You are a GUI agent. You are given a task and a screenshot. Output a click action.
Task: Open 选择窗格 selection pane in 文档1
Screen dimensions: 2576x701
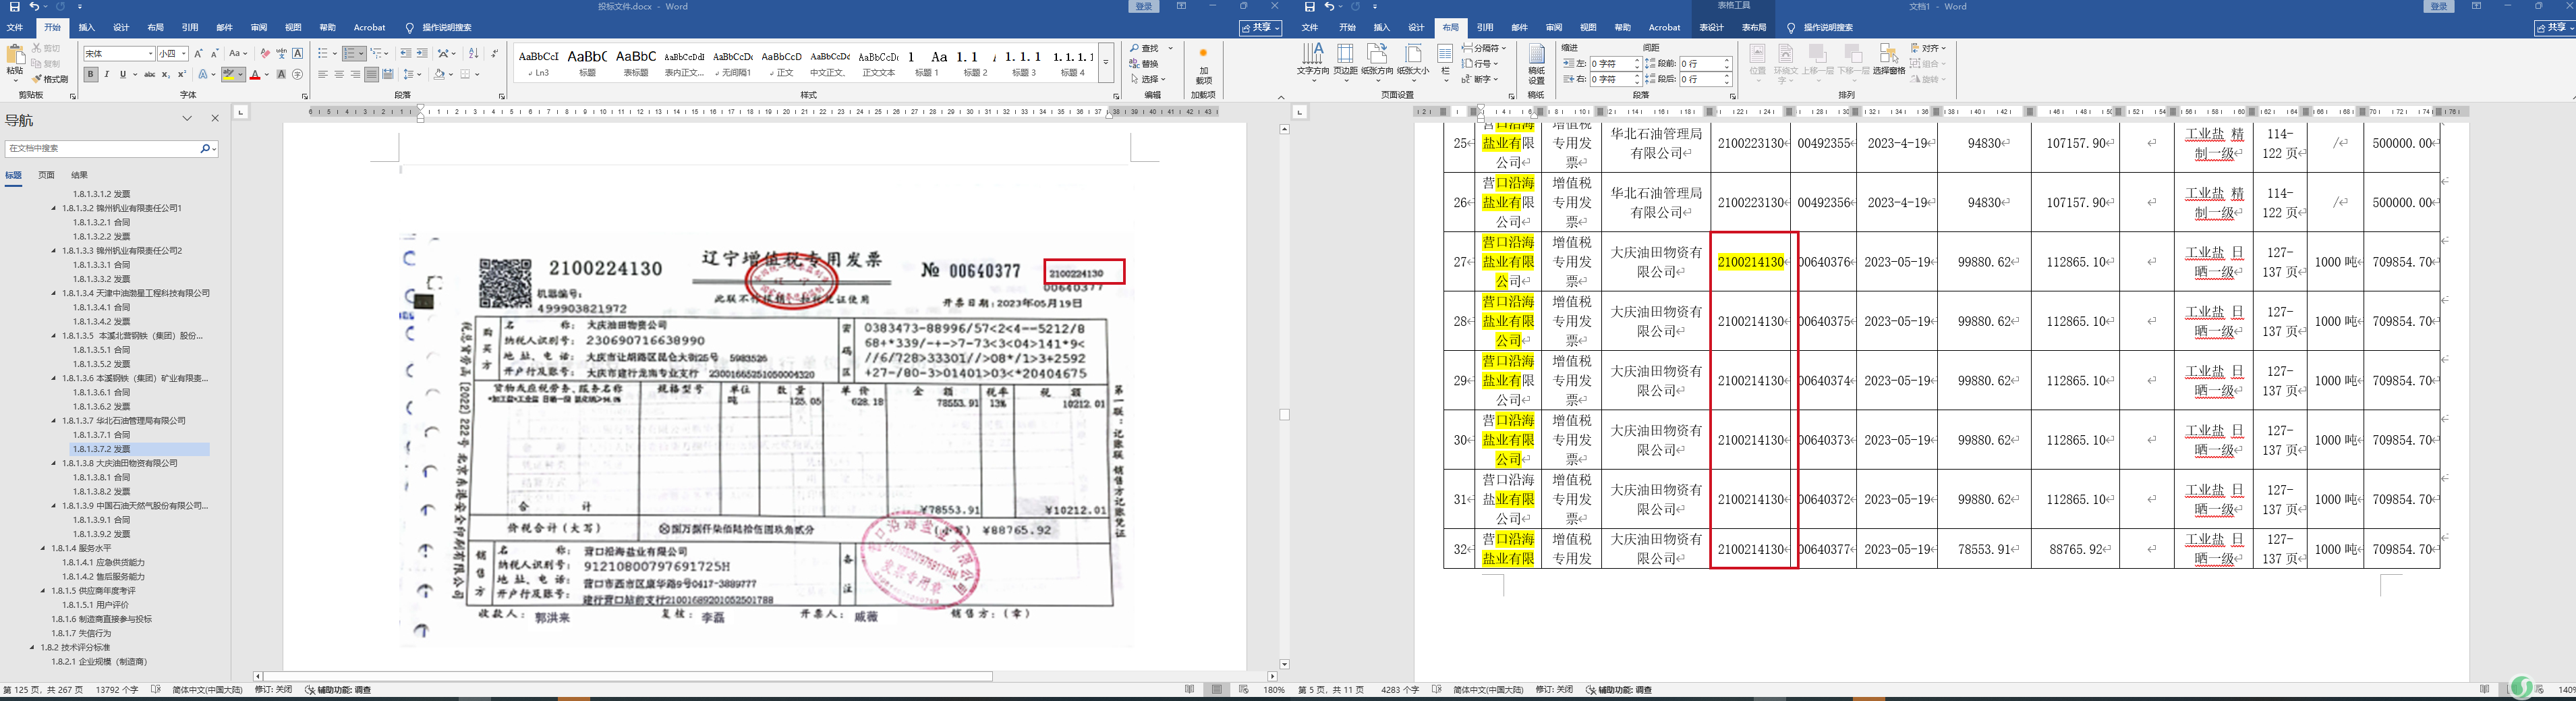click(1888, 60)
